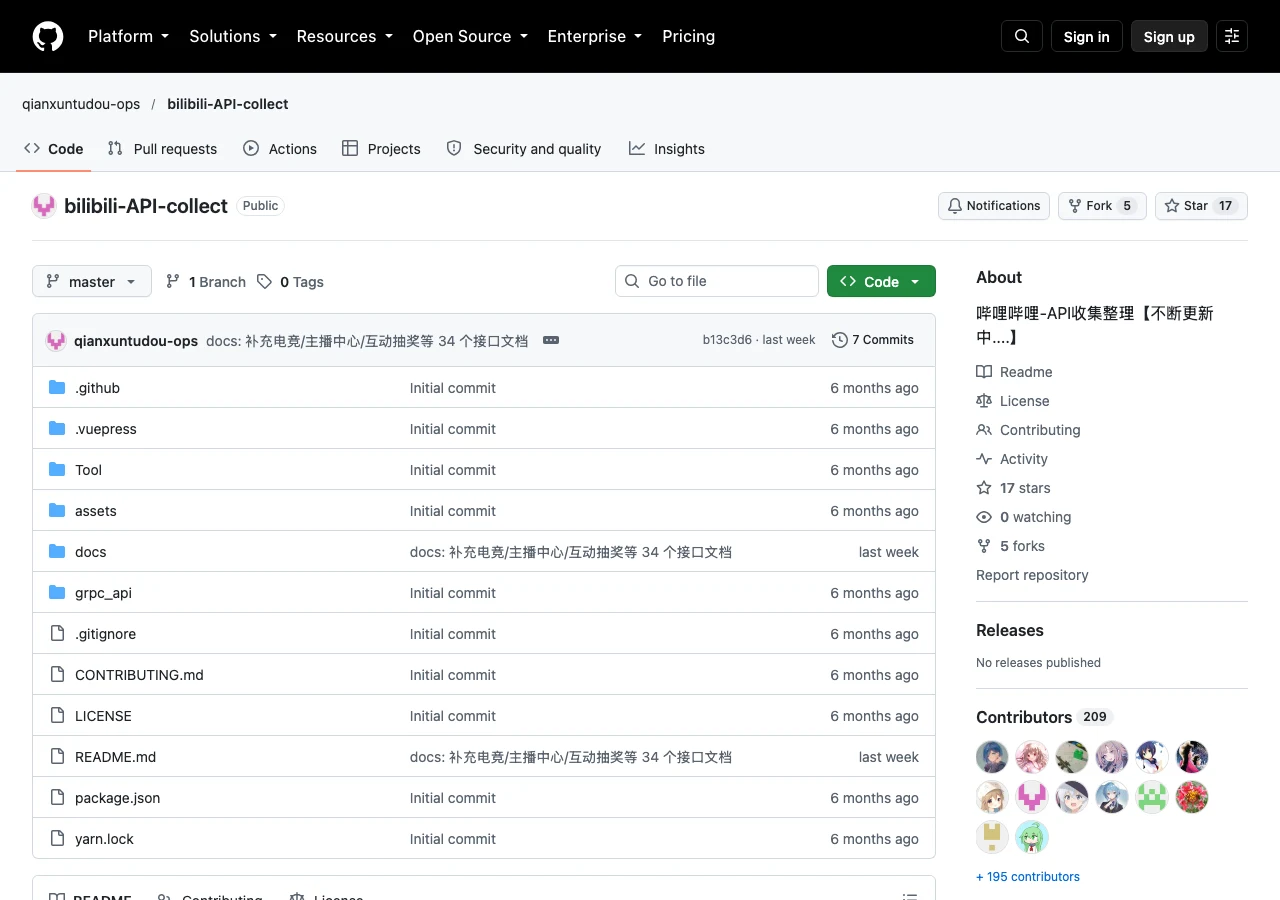Open the Solutions dropdown menu

pyautogui.click(x=233, y=36)
